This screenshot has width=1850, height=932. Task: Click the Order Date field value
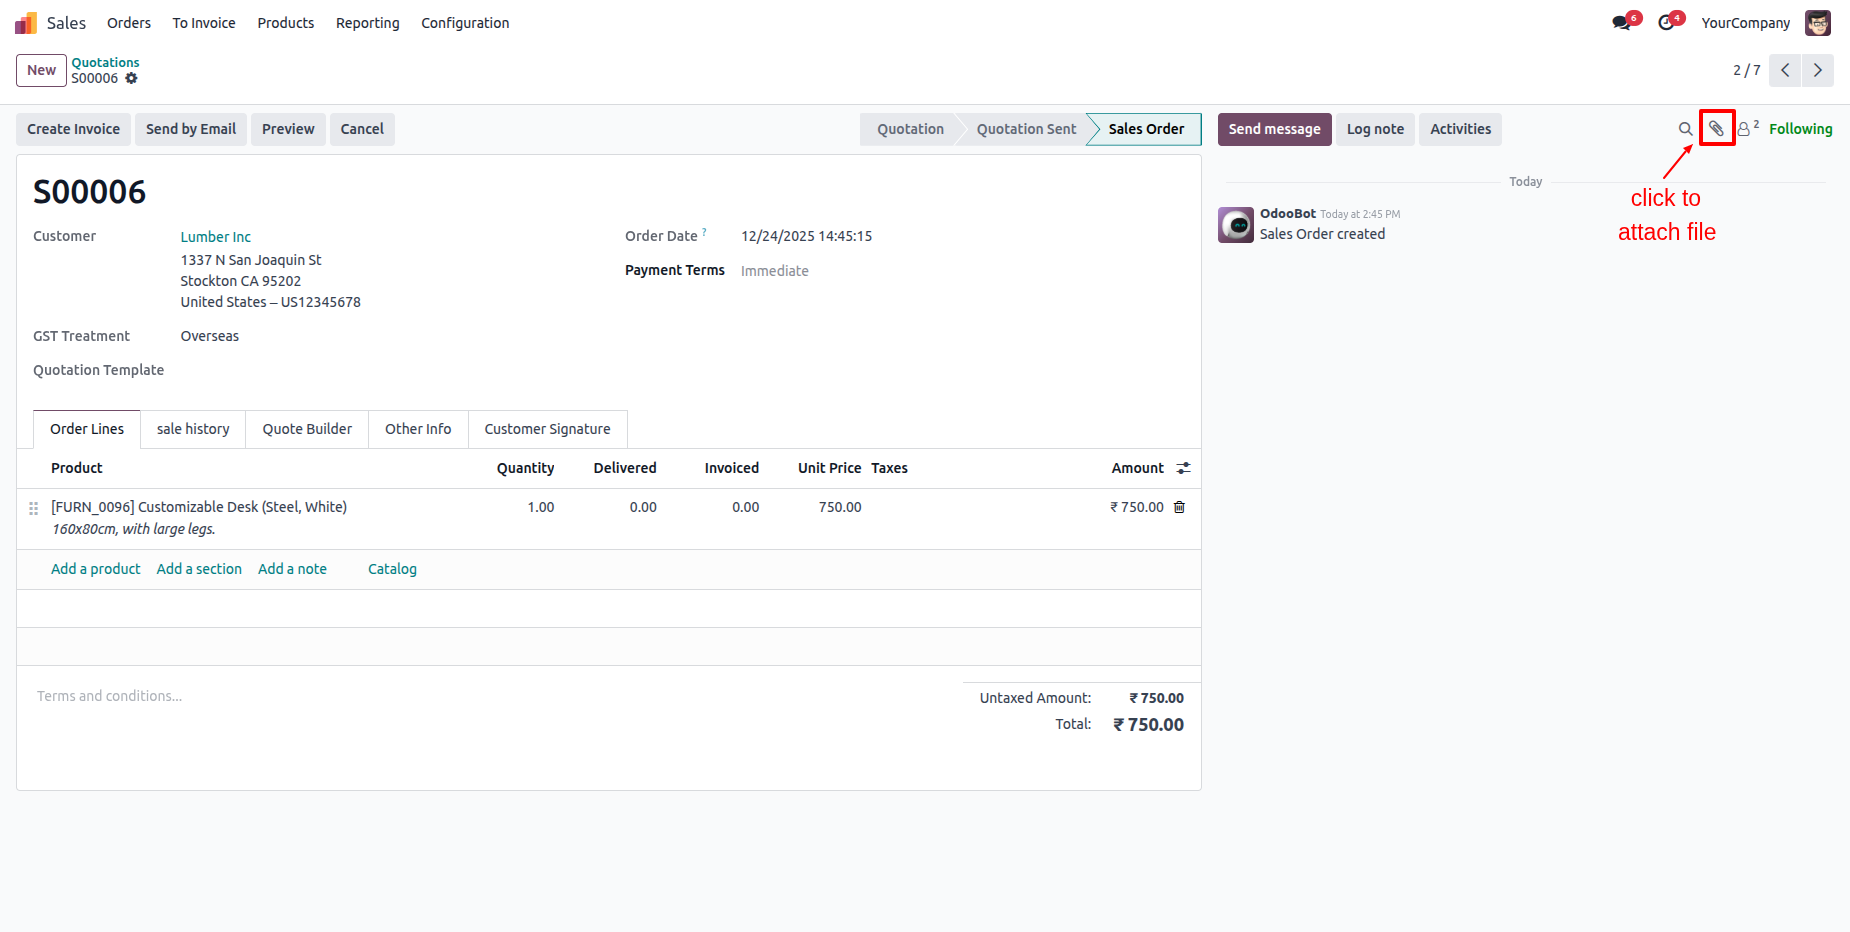[806, 236]
